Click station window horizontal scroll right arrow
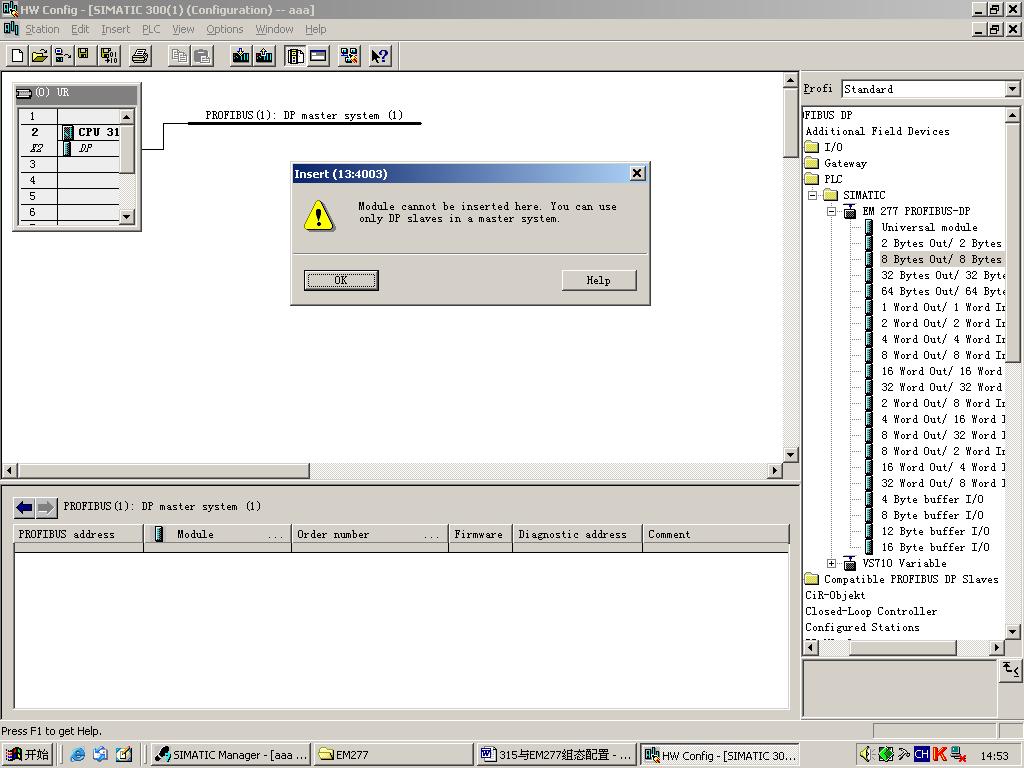 [x=775, y=470]
